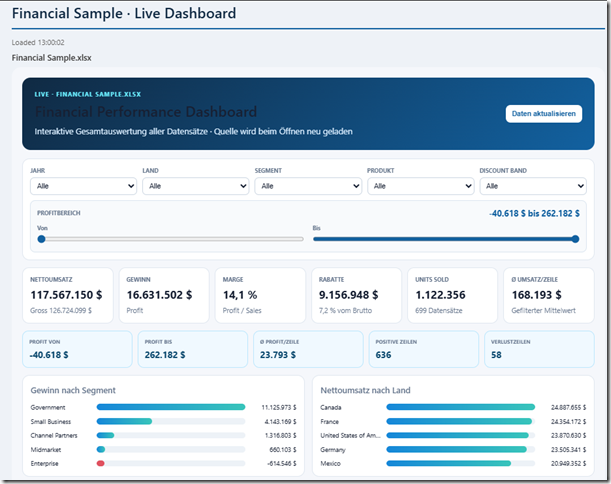Image resolution: width=611 pixels, height=484 pixels.
Task: Select the Positive Zeilen 636 tile
Action: click(424, 349)
